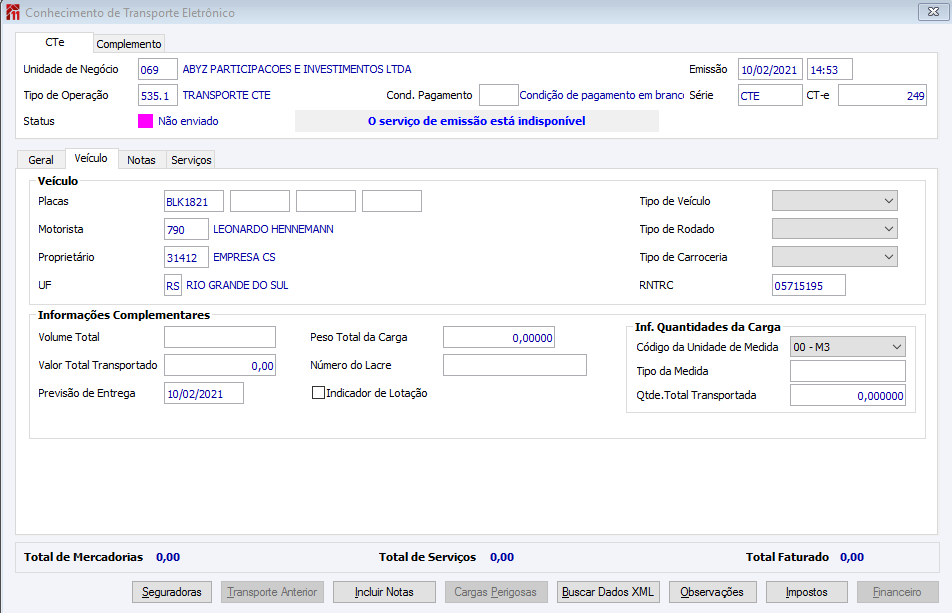The width and height of the screenshot is (952, 613).
Task: Click the 'O serviço de emissão está indisponível' message
Action: coord(477,121)
